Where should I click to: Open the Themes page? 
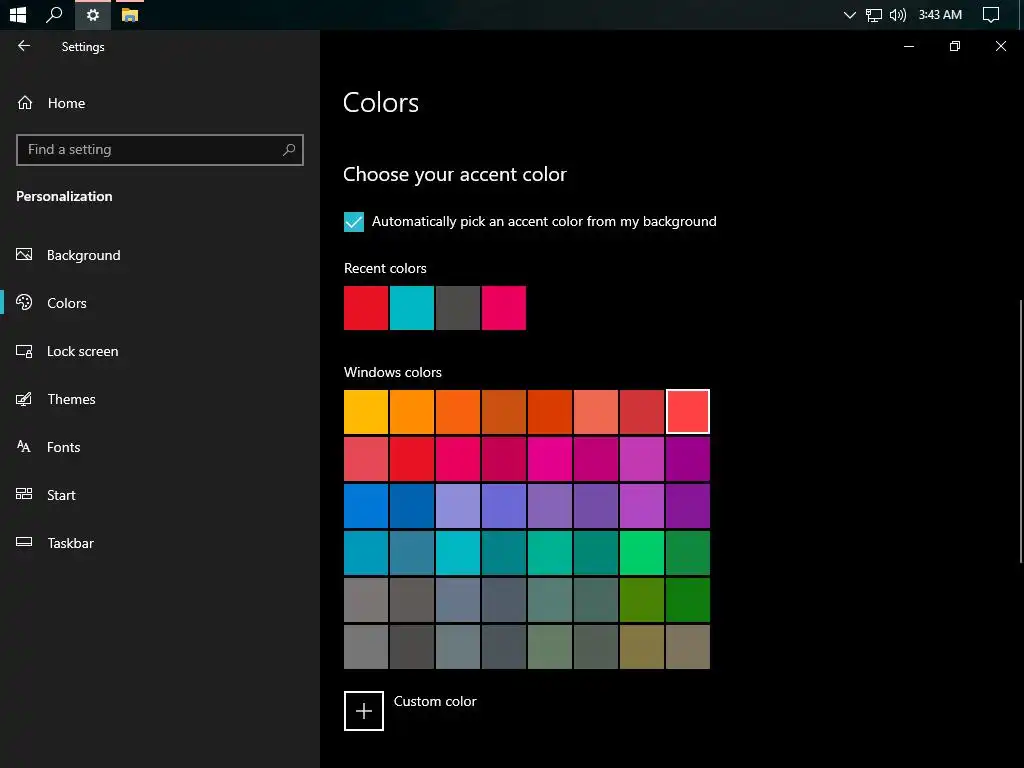pos(71,399)
